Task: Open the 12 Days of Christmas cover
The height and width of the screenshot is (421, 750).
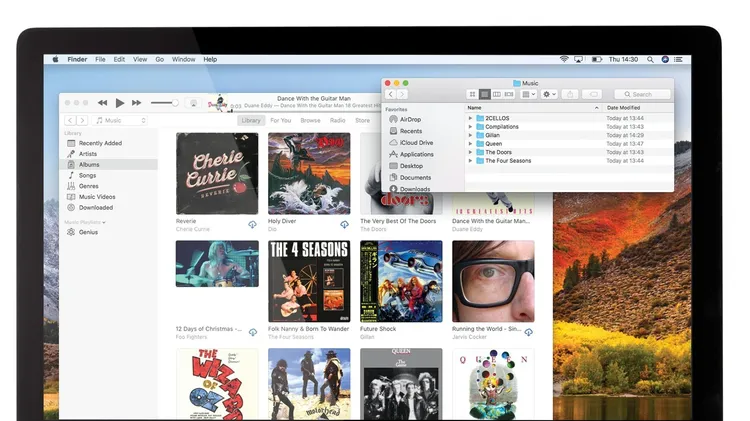Action: (x=217, y=264)
